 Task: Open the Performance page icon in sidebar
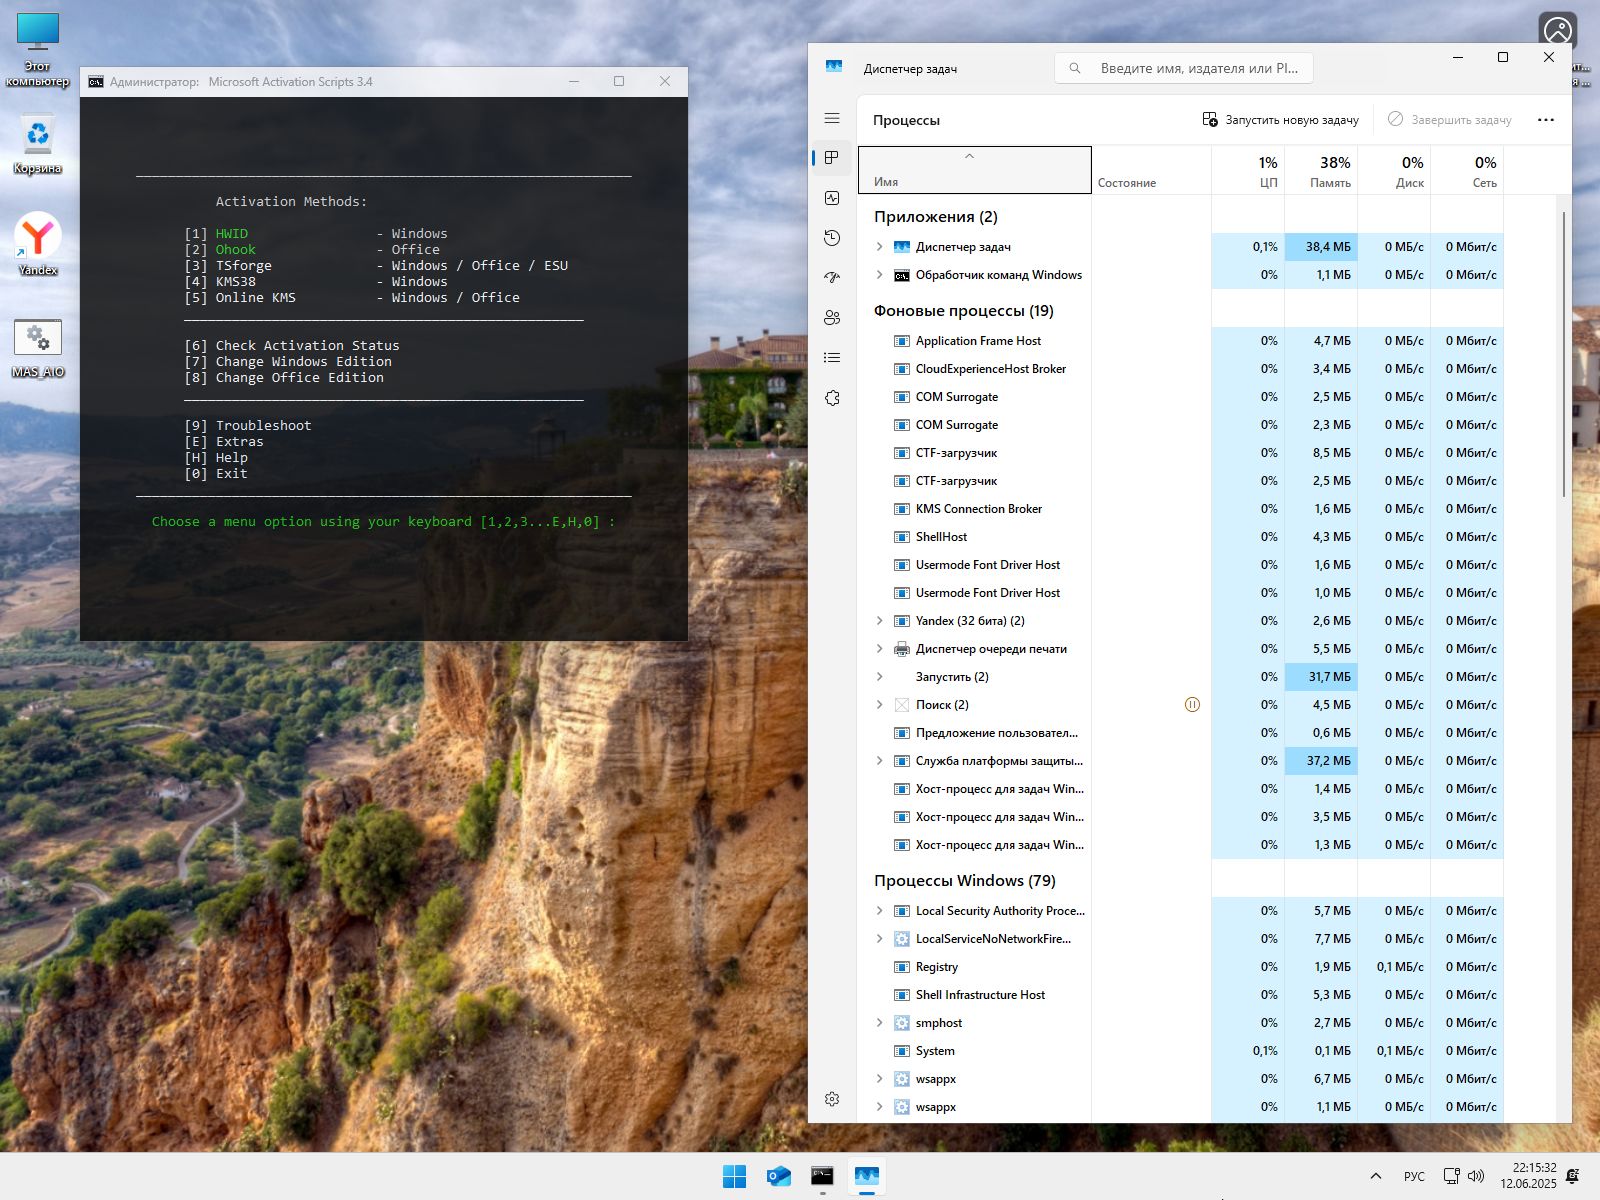[832, 198]
